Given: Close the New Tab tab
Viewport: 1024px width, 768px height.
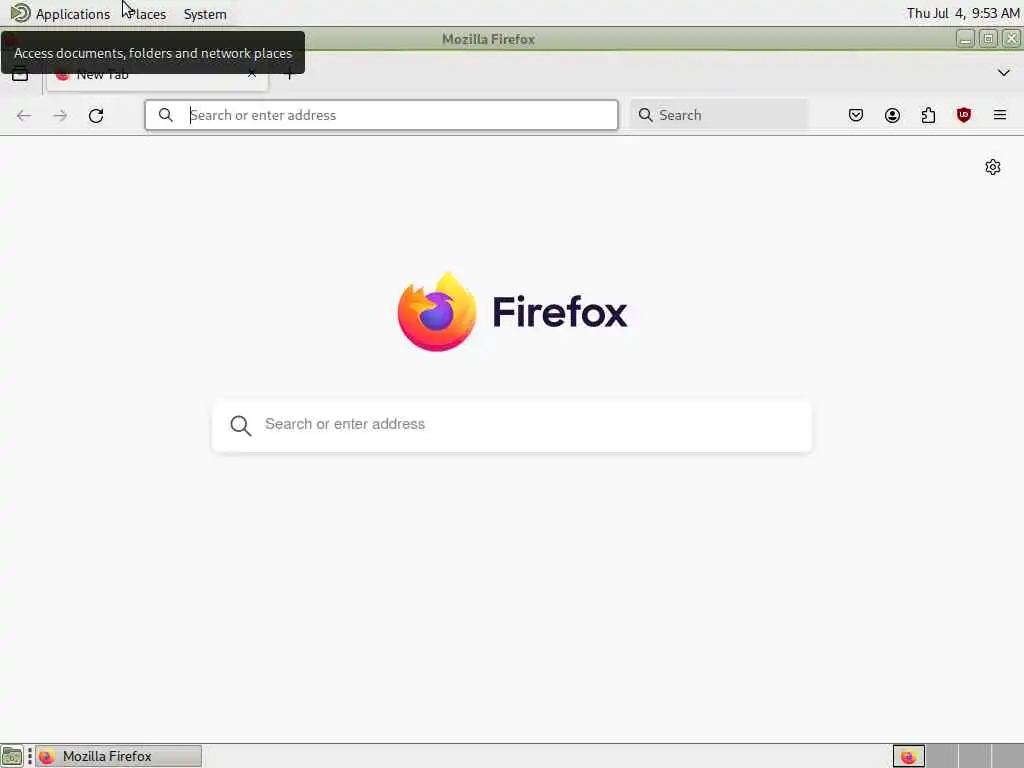Looking at the screenshot, I should click(252, 74).
